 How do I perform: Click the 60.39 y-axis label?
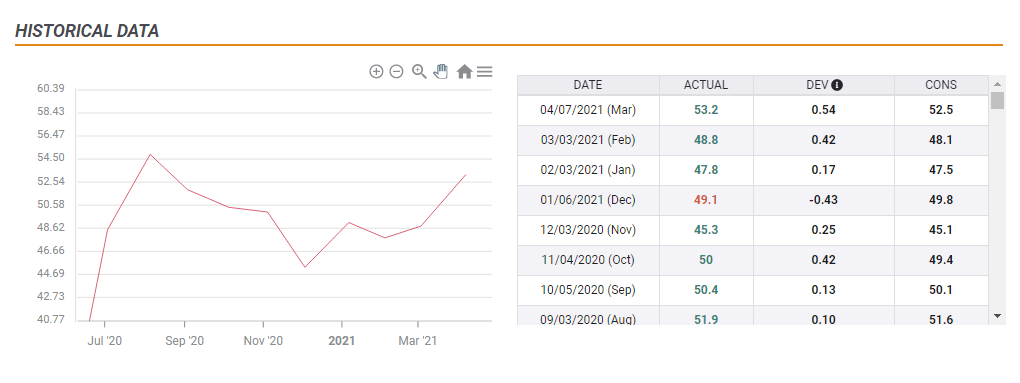click(51, 89)
